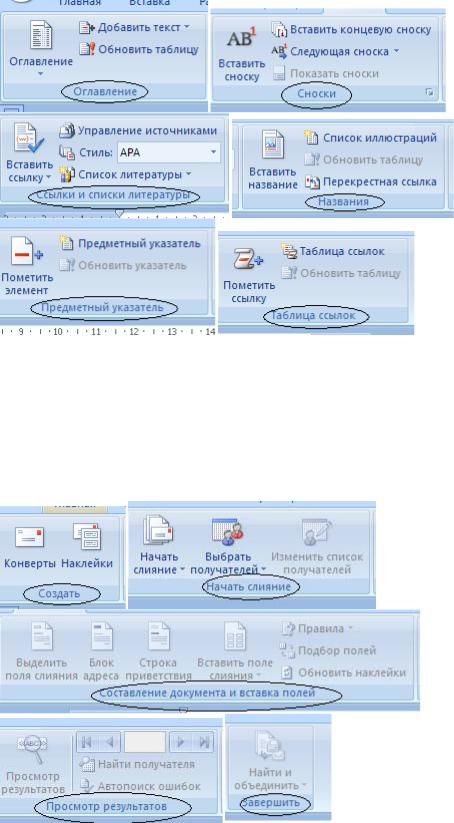Expand the Начать слияние dropdown arrow
This screenshot has width=454, height=823.
(183, 569)
